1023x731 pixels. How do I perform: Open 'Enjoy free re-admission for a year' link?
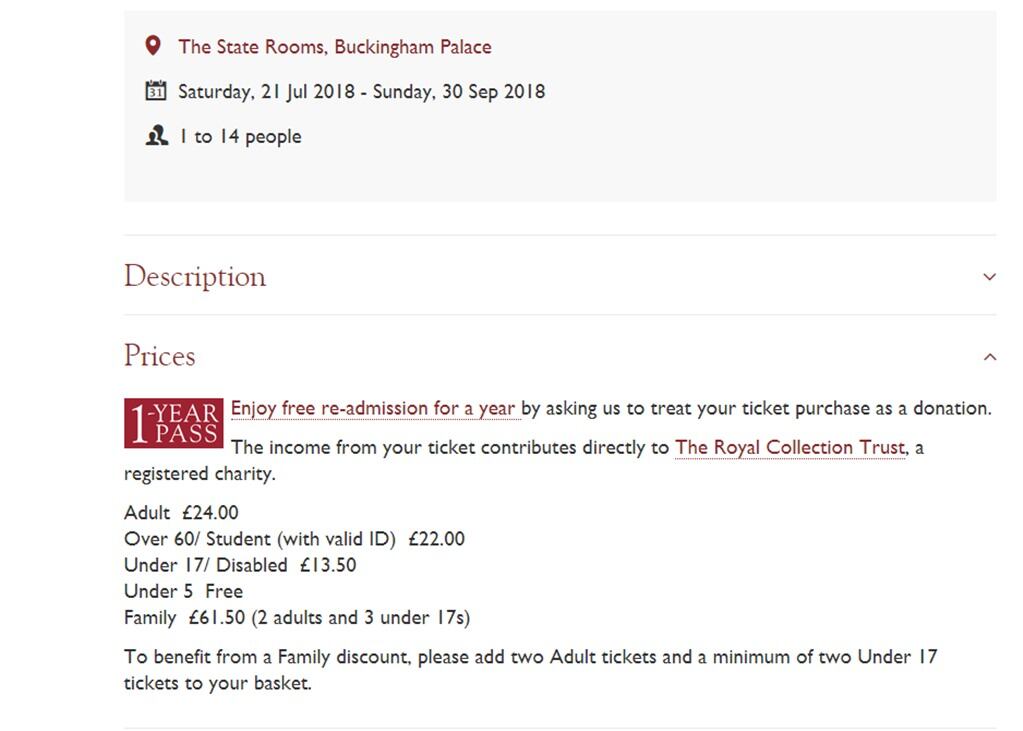373,408
